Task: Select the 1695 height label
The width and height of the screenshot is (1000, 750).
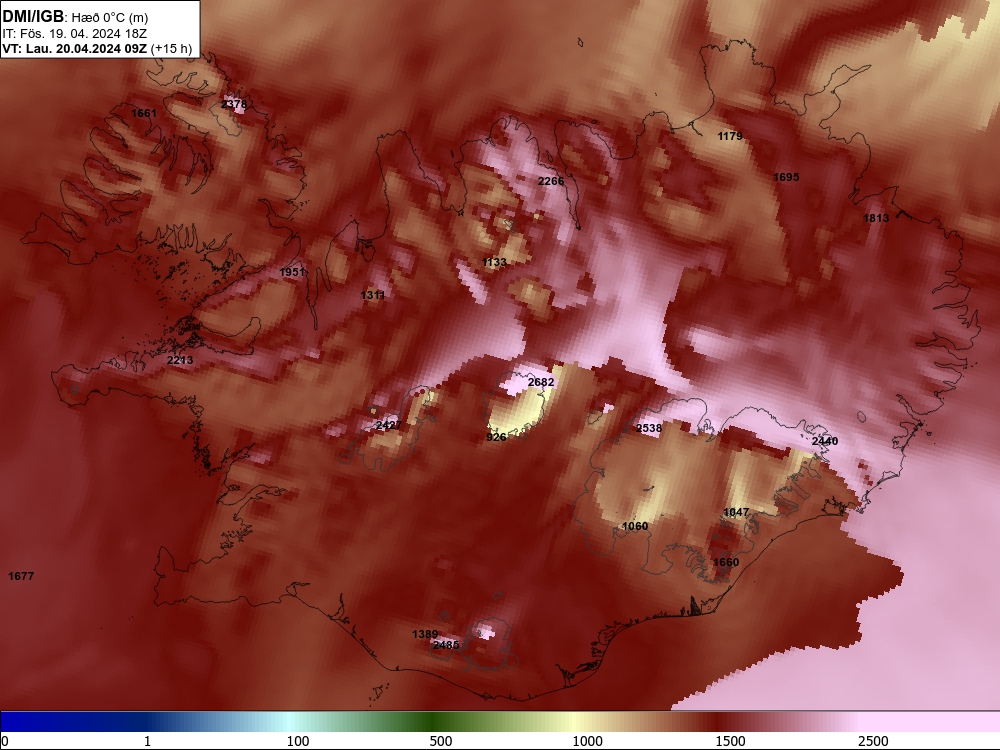Action: [786, 177]
